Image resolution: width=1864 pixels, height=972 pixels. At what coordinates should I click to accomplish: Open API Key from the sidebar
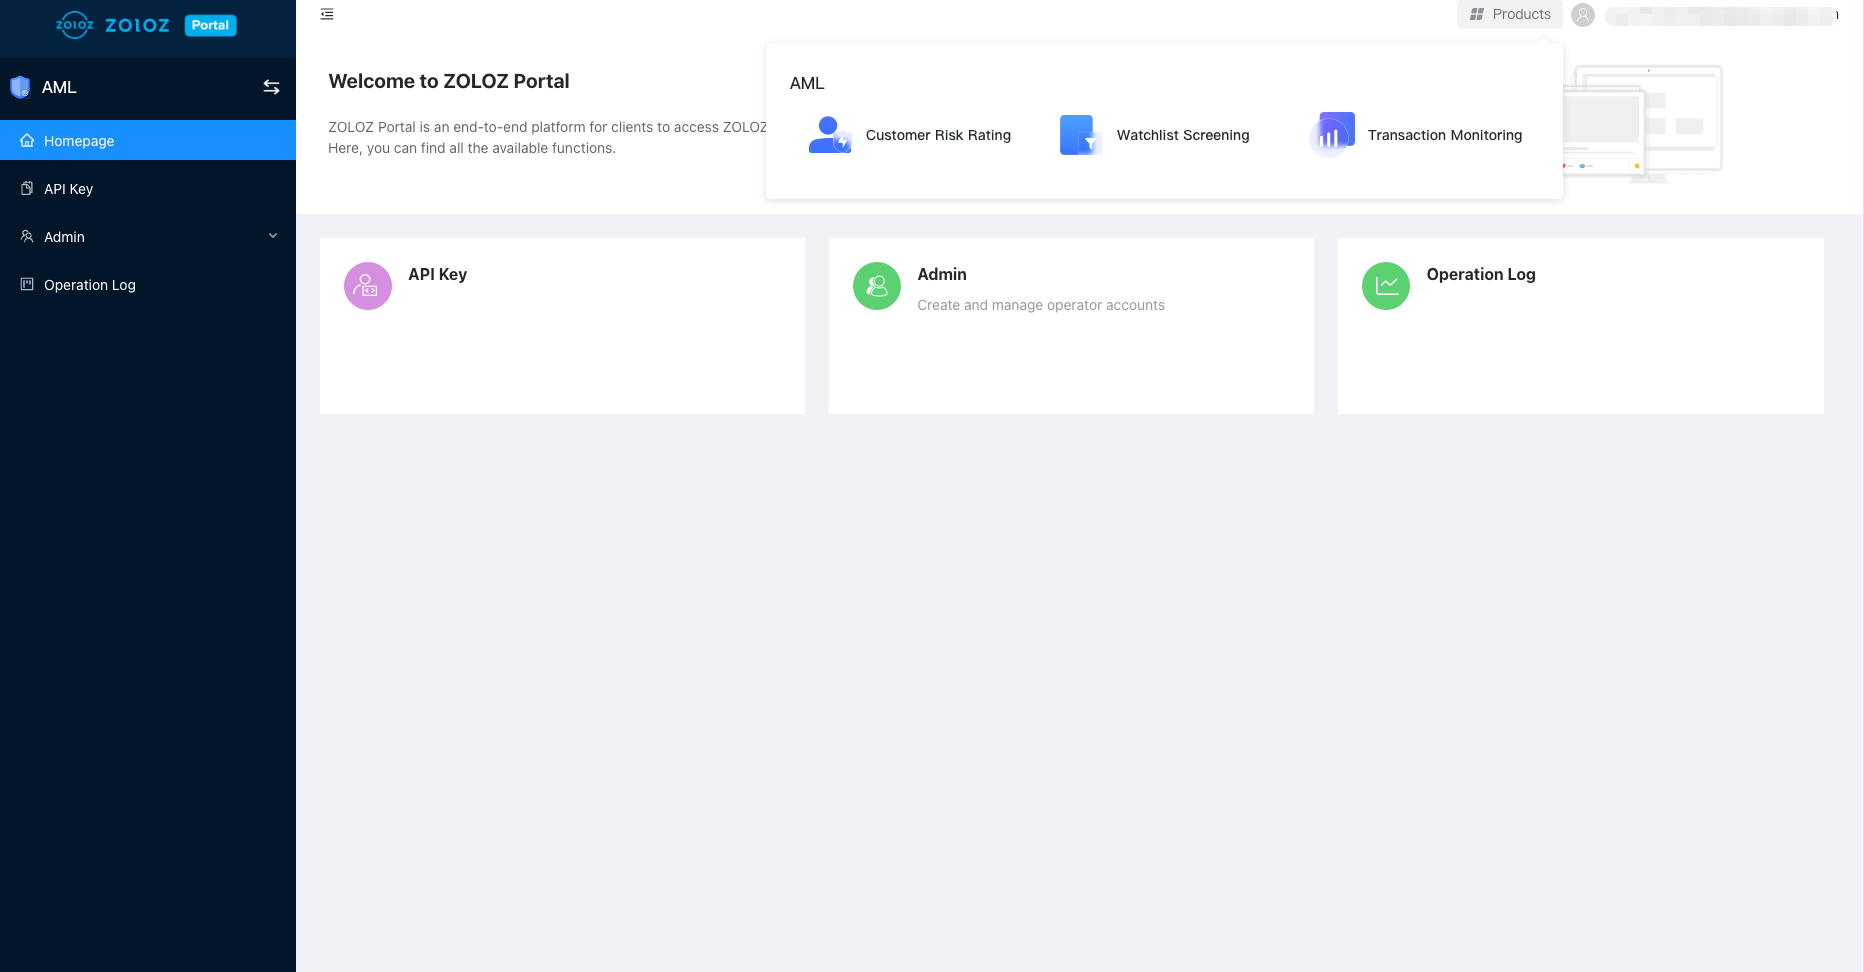point(68,189)
